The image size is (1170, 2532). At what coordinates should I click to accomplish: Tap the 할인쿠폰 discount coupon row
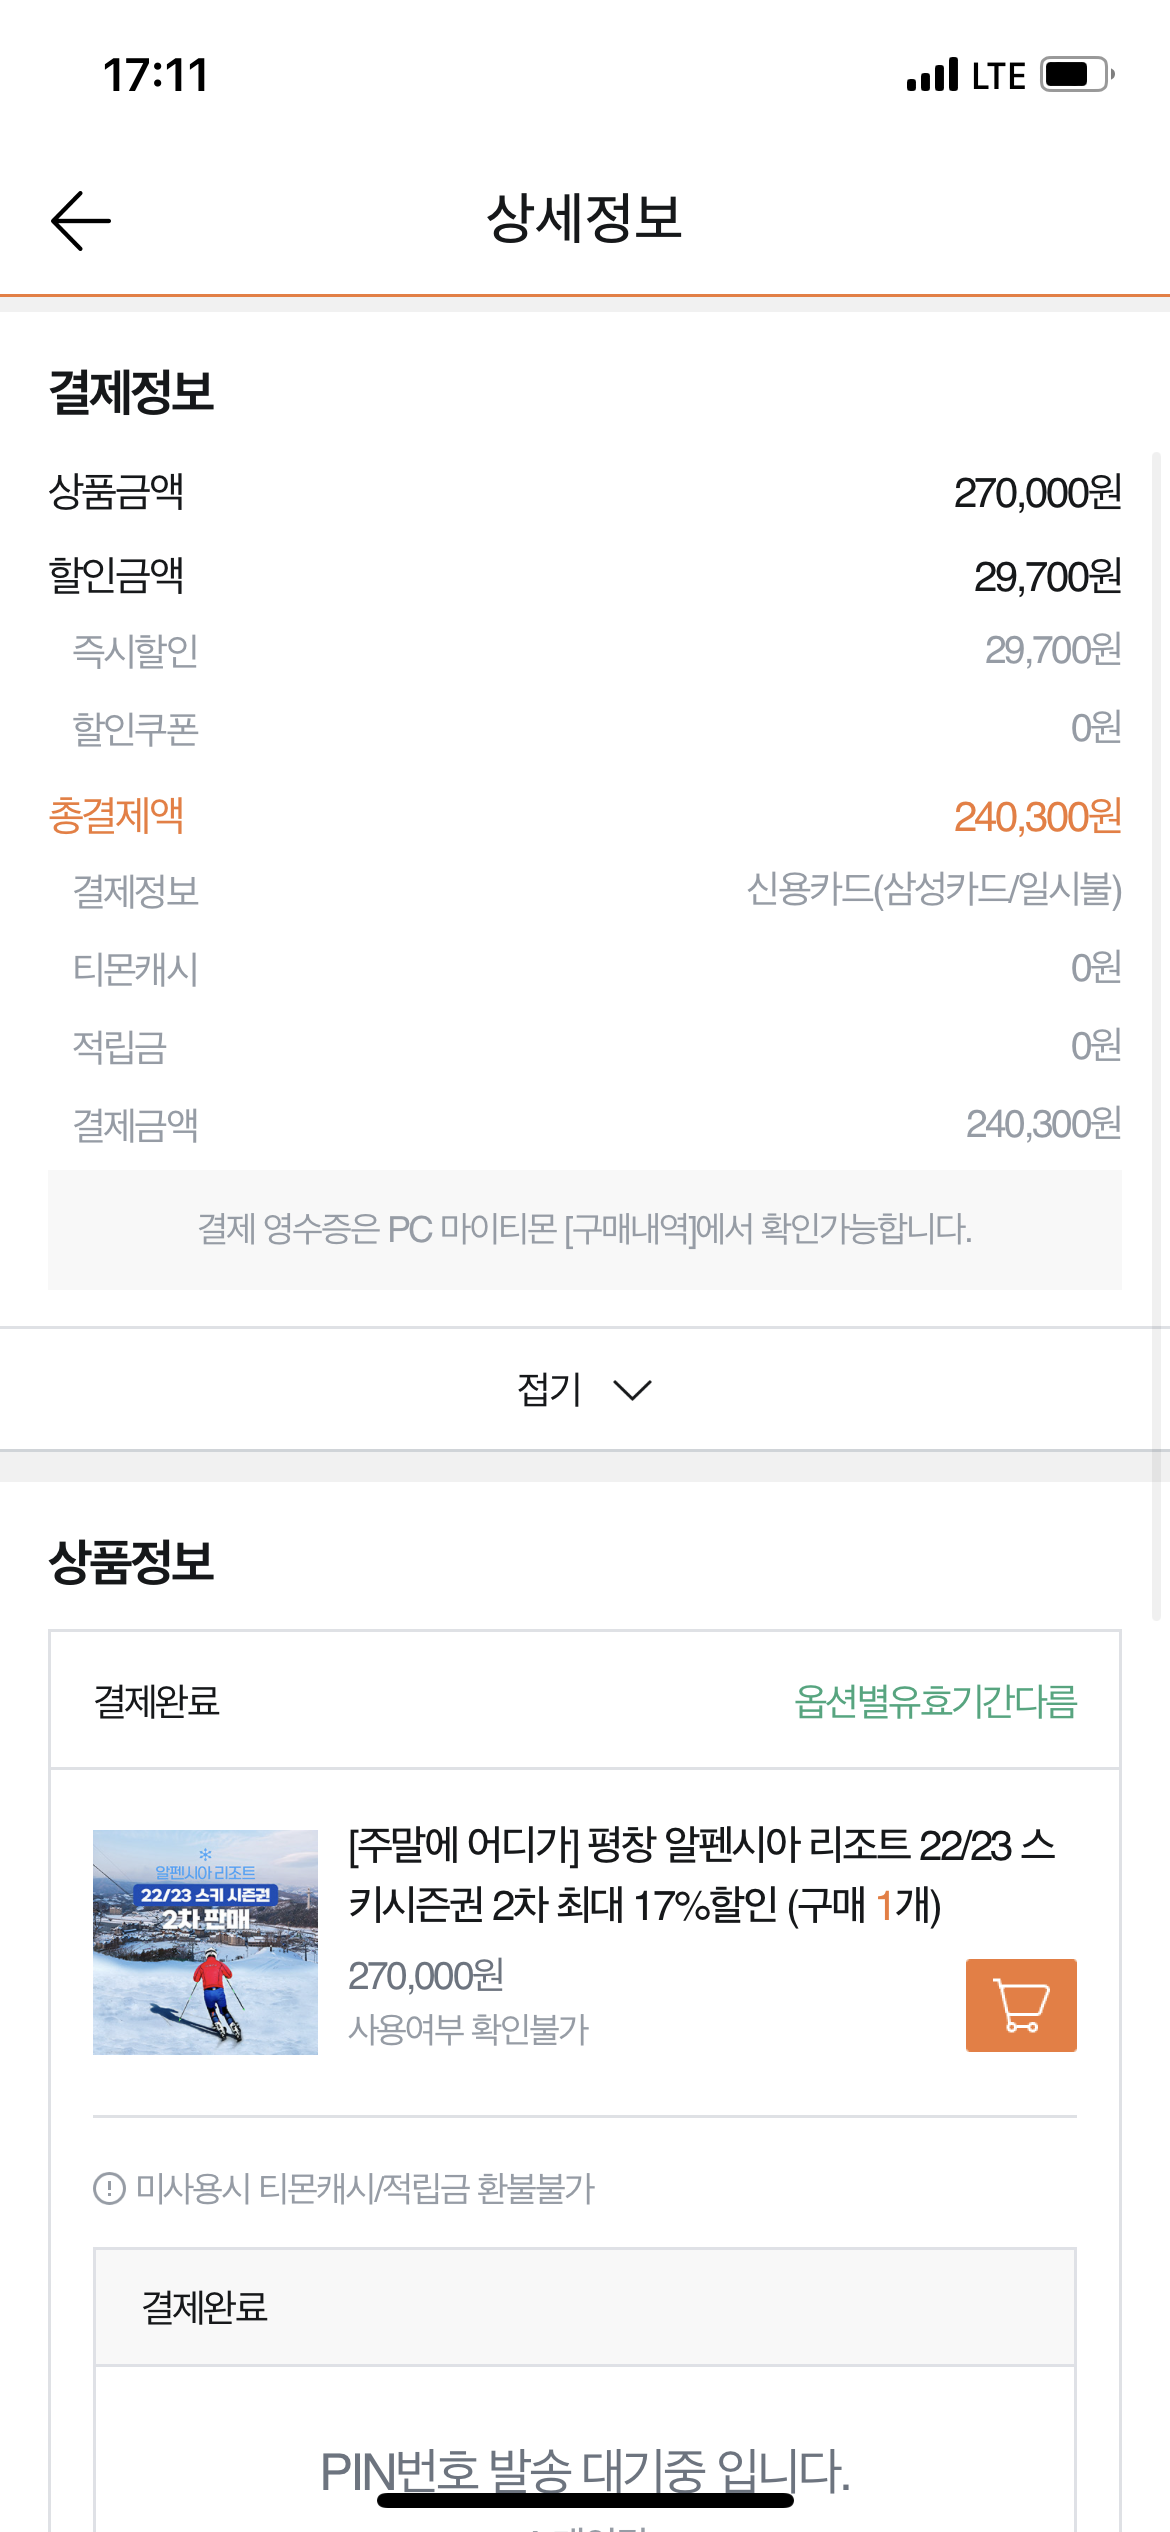[x=585, y=728]
